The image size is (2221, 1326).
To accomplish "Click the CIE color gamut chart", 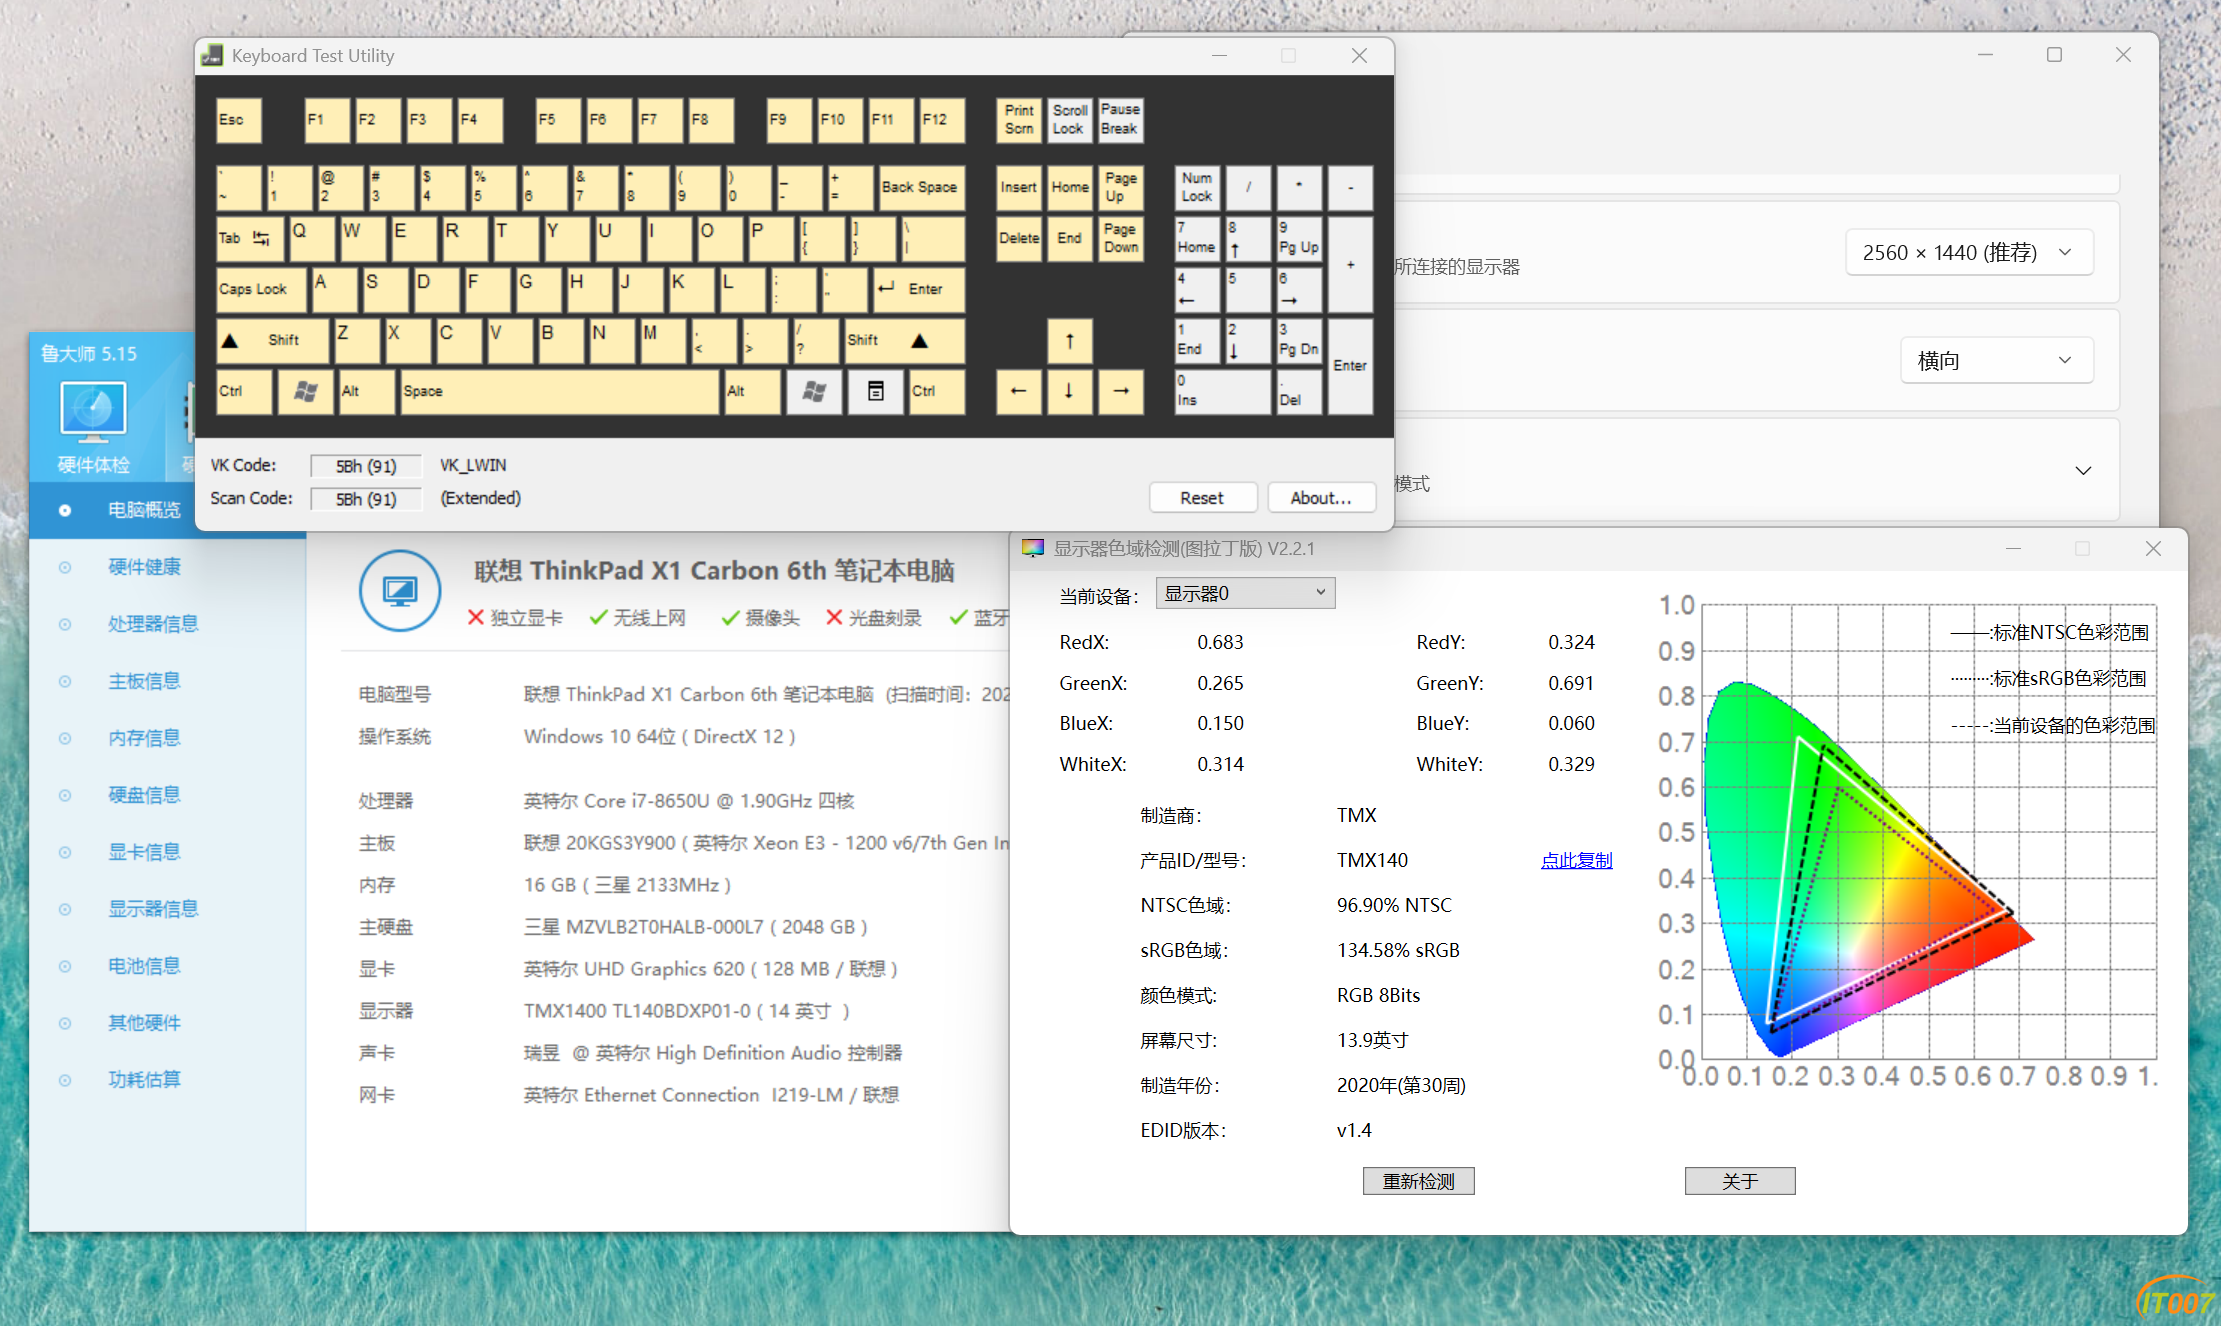I will coord(1929,832).
